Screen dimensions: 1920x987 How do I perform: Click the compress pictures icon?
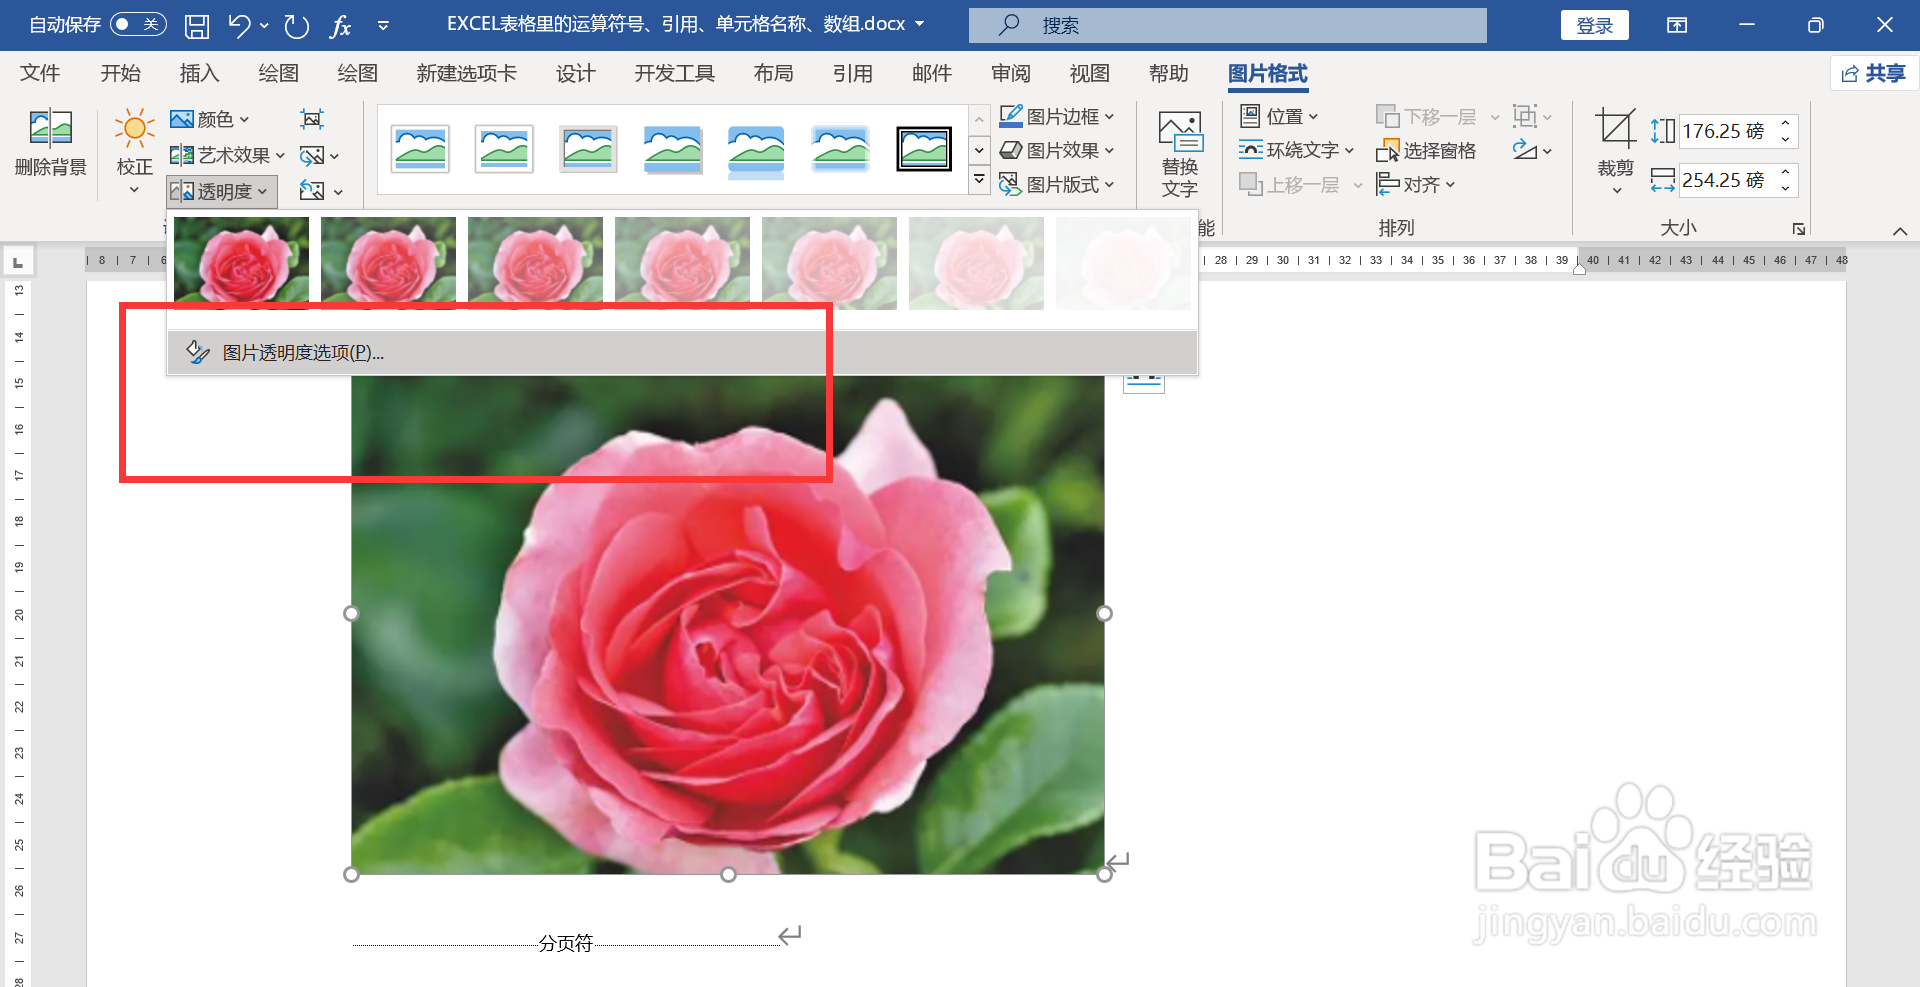[x=312, y=119]
